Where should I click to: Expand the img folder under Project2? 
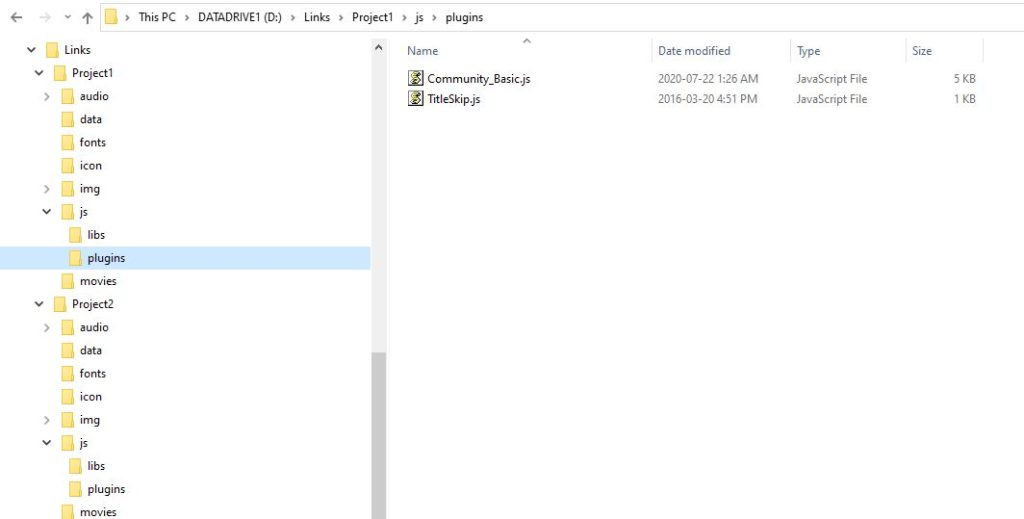click(47, 420)
